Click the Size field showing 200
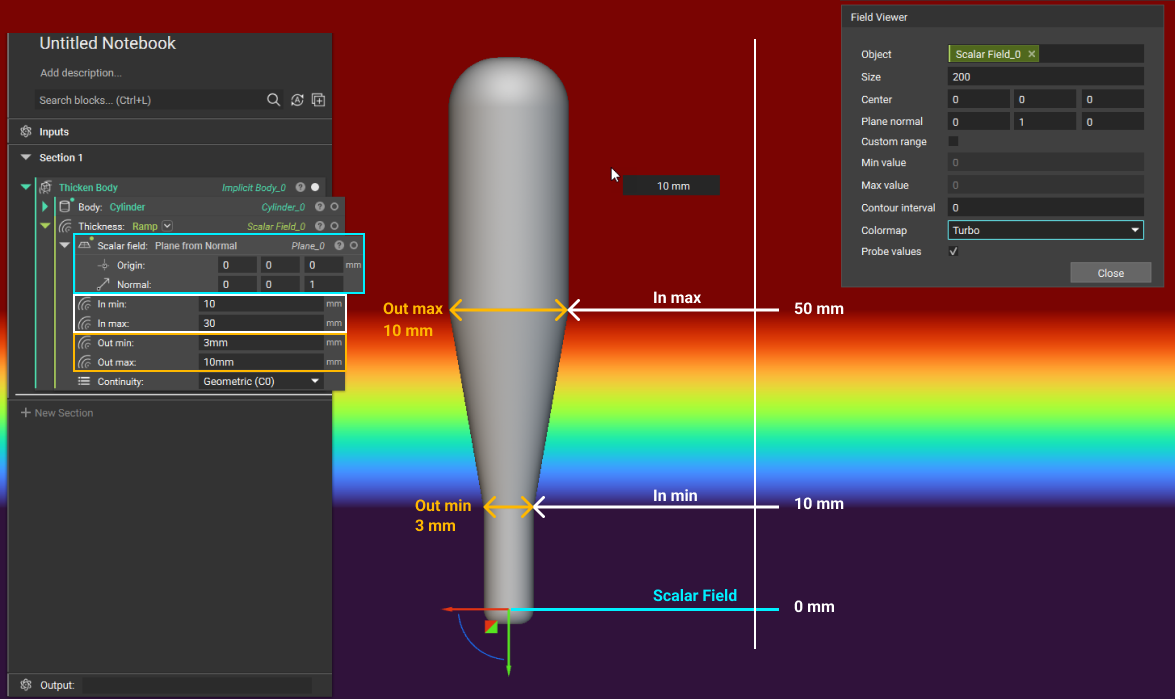This screenshot has width=1175, height=699. click(x=1045, y=76)
